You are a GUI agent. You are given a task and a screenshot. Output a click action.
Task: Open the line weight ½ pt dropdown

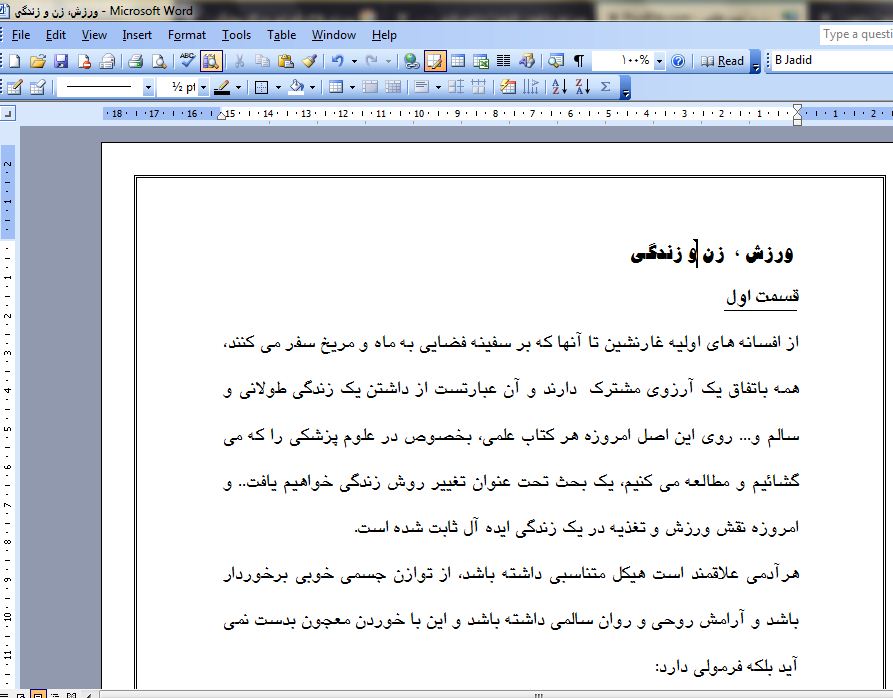click(x=204, y=88)
